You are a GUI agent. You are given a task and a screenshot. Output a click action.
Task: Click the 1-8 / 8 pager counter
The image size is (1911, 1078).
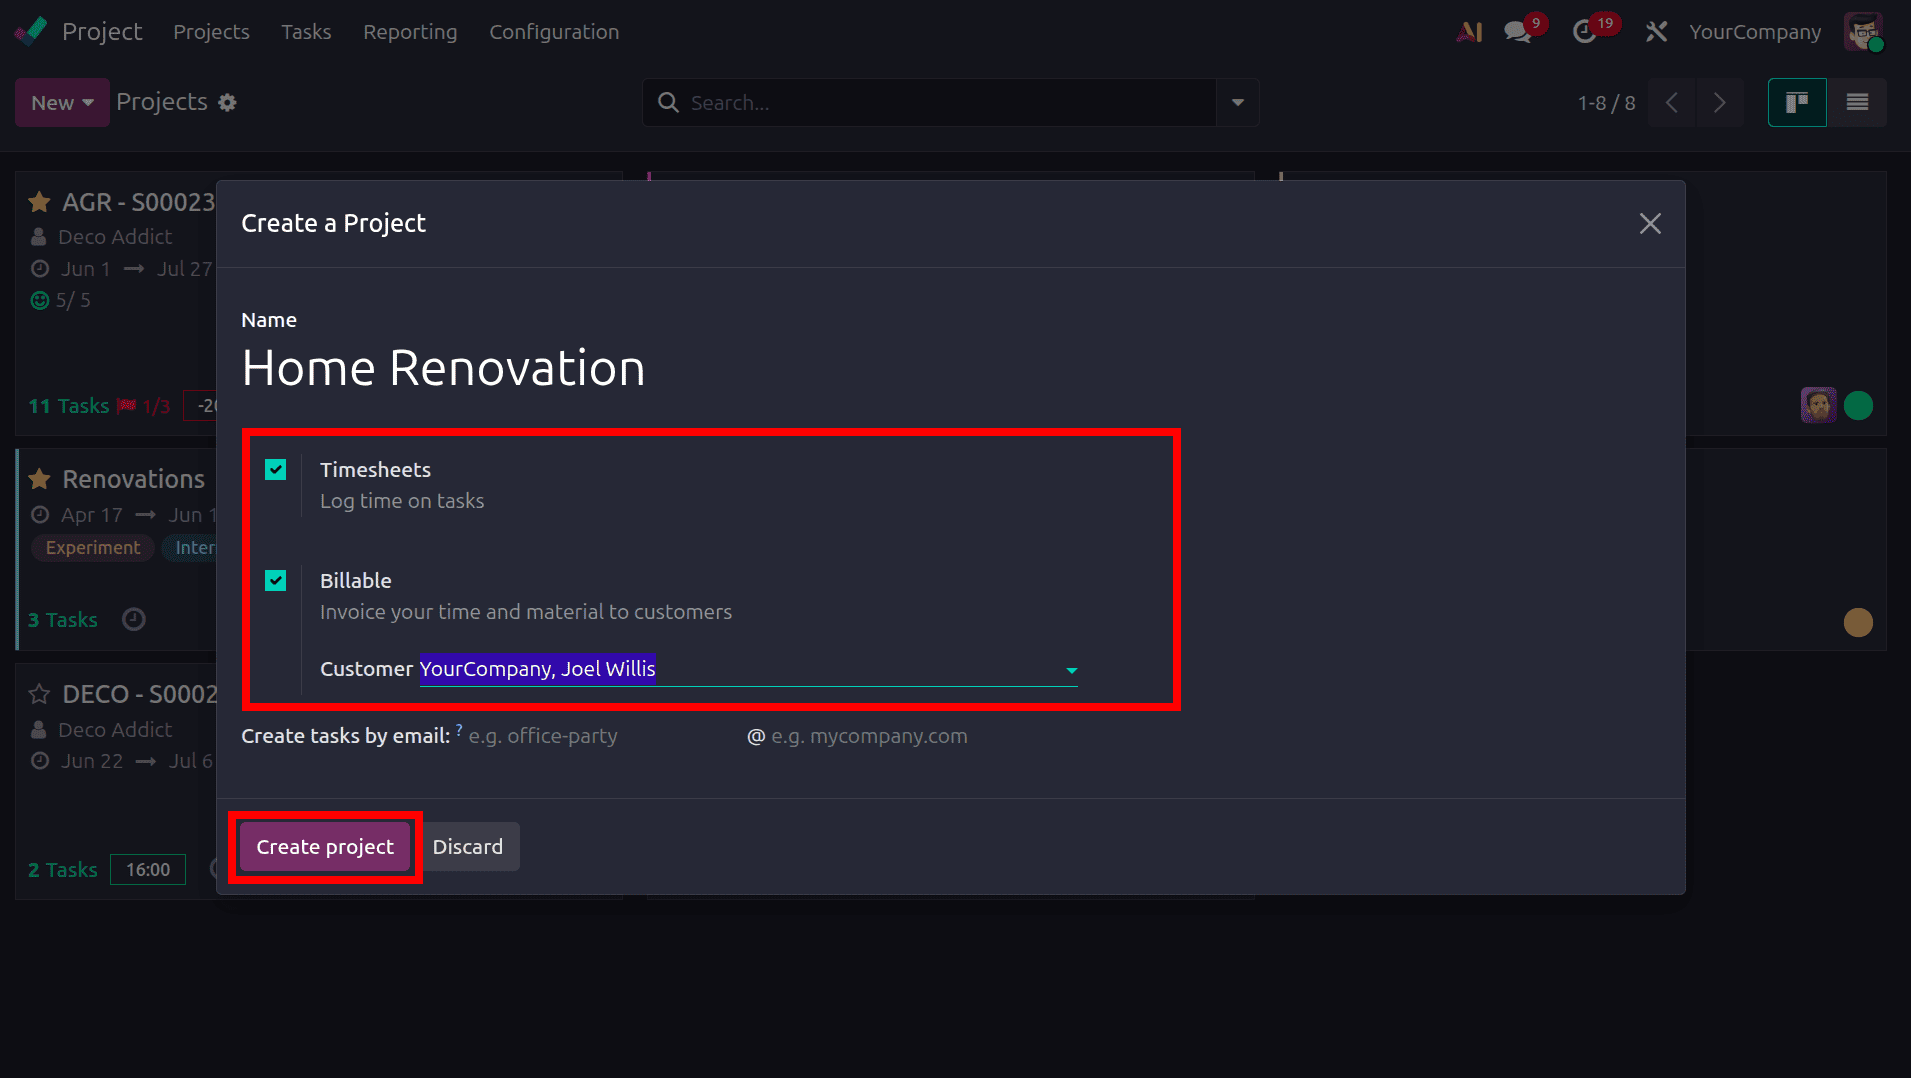click(1606, 102)
